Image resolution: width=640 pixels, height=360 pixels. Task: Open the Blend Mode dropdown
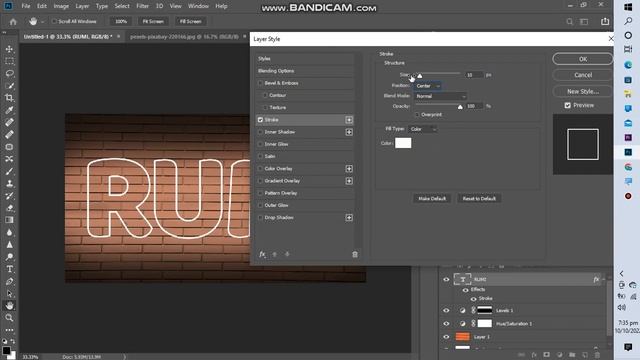coord(440,96)
